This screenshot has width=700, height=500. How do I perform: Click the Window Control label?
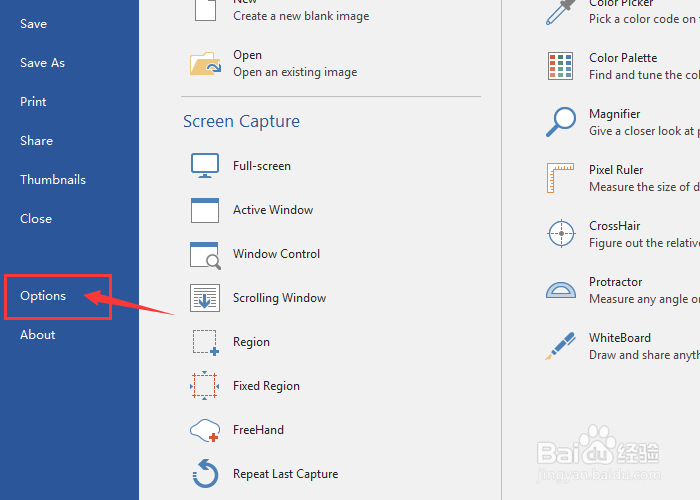tap(276, 254)
